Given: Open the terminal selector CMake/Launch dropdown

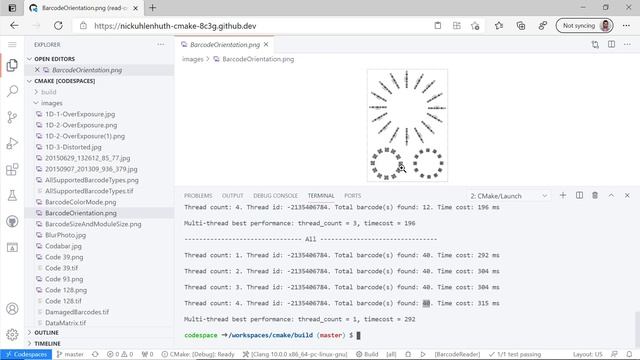Looking at the screenshot, I should pos(509,196).
